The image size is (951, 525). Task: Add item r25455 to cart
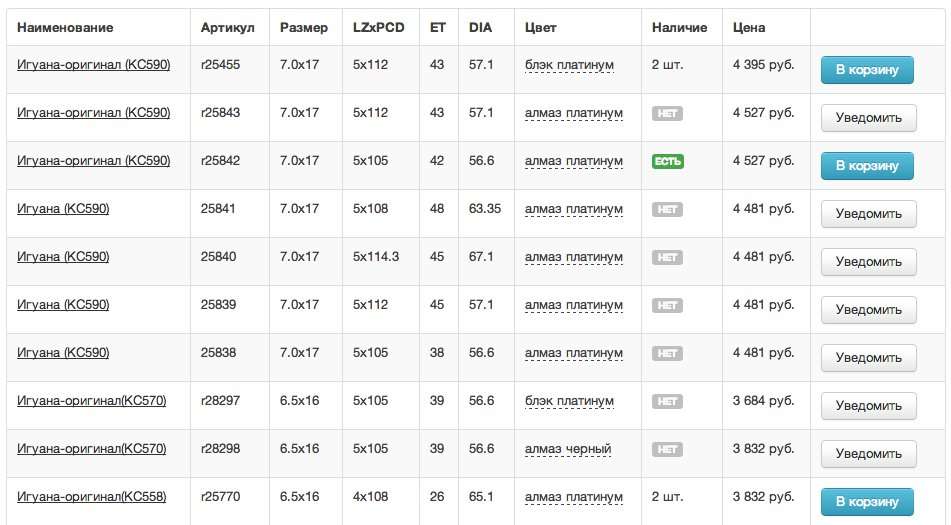(867, 70)
